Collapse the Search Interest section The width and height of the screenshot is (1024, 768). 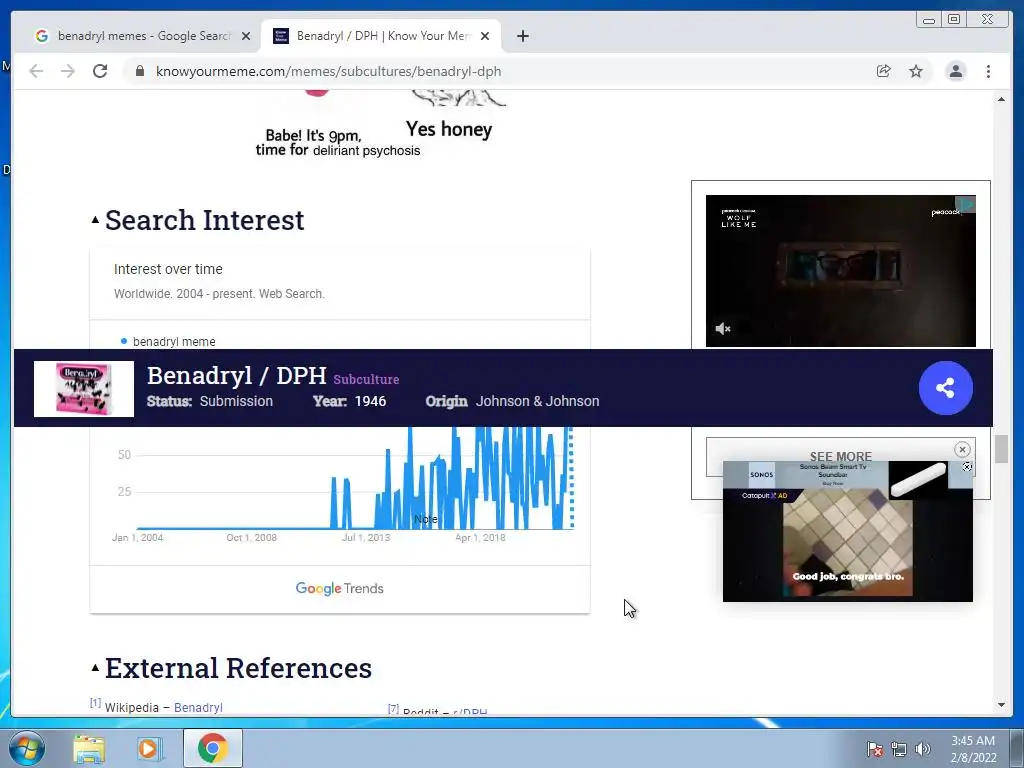[95, 220]
